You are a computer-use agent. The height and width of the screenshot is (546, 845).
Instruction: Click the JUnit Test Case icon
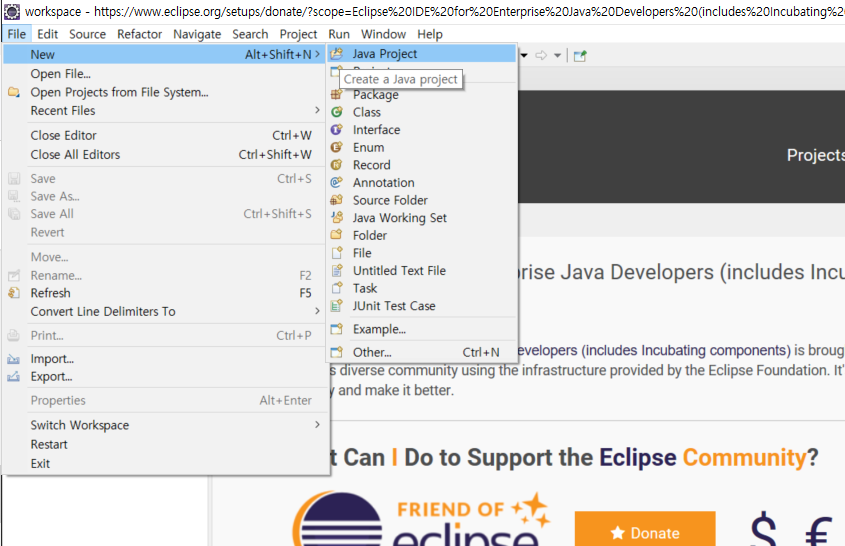click(337, 306)
